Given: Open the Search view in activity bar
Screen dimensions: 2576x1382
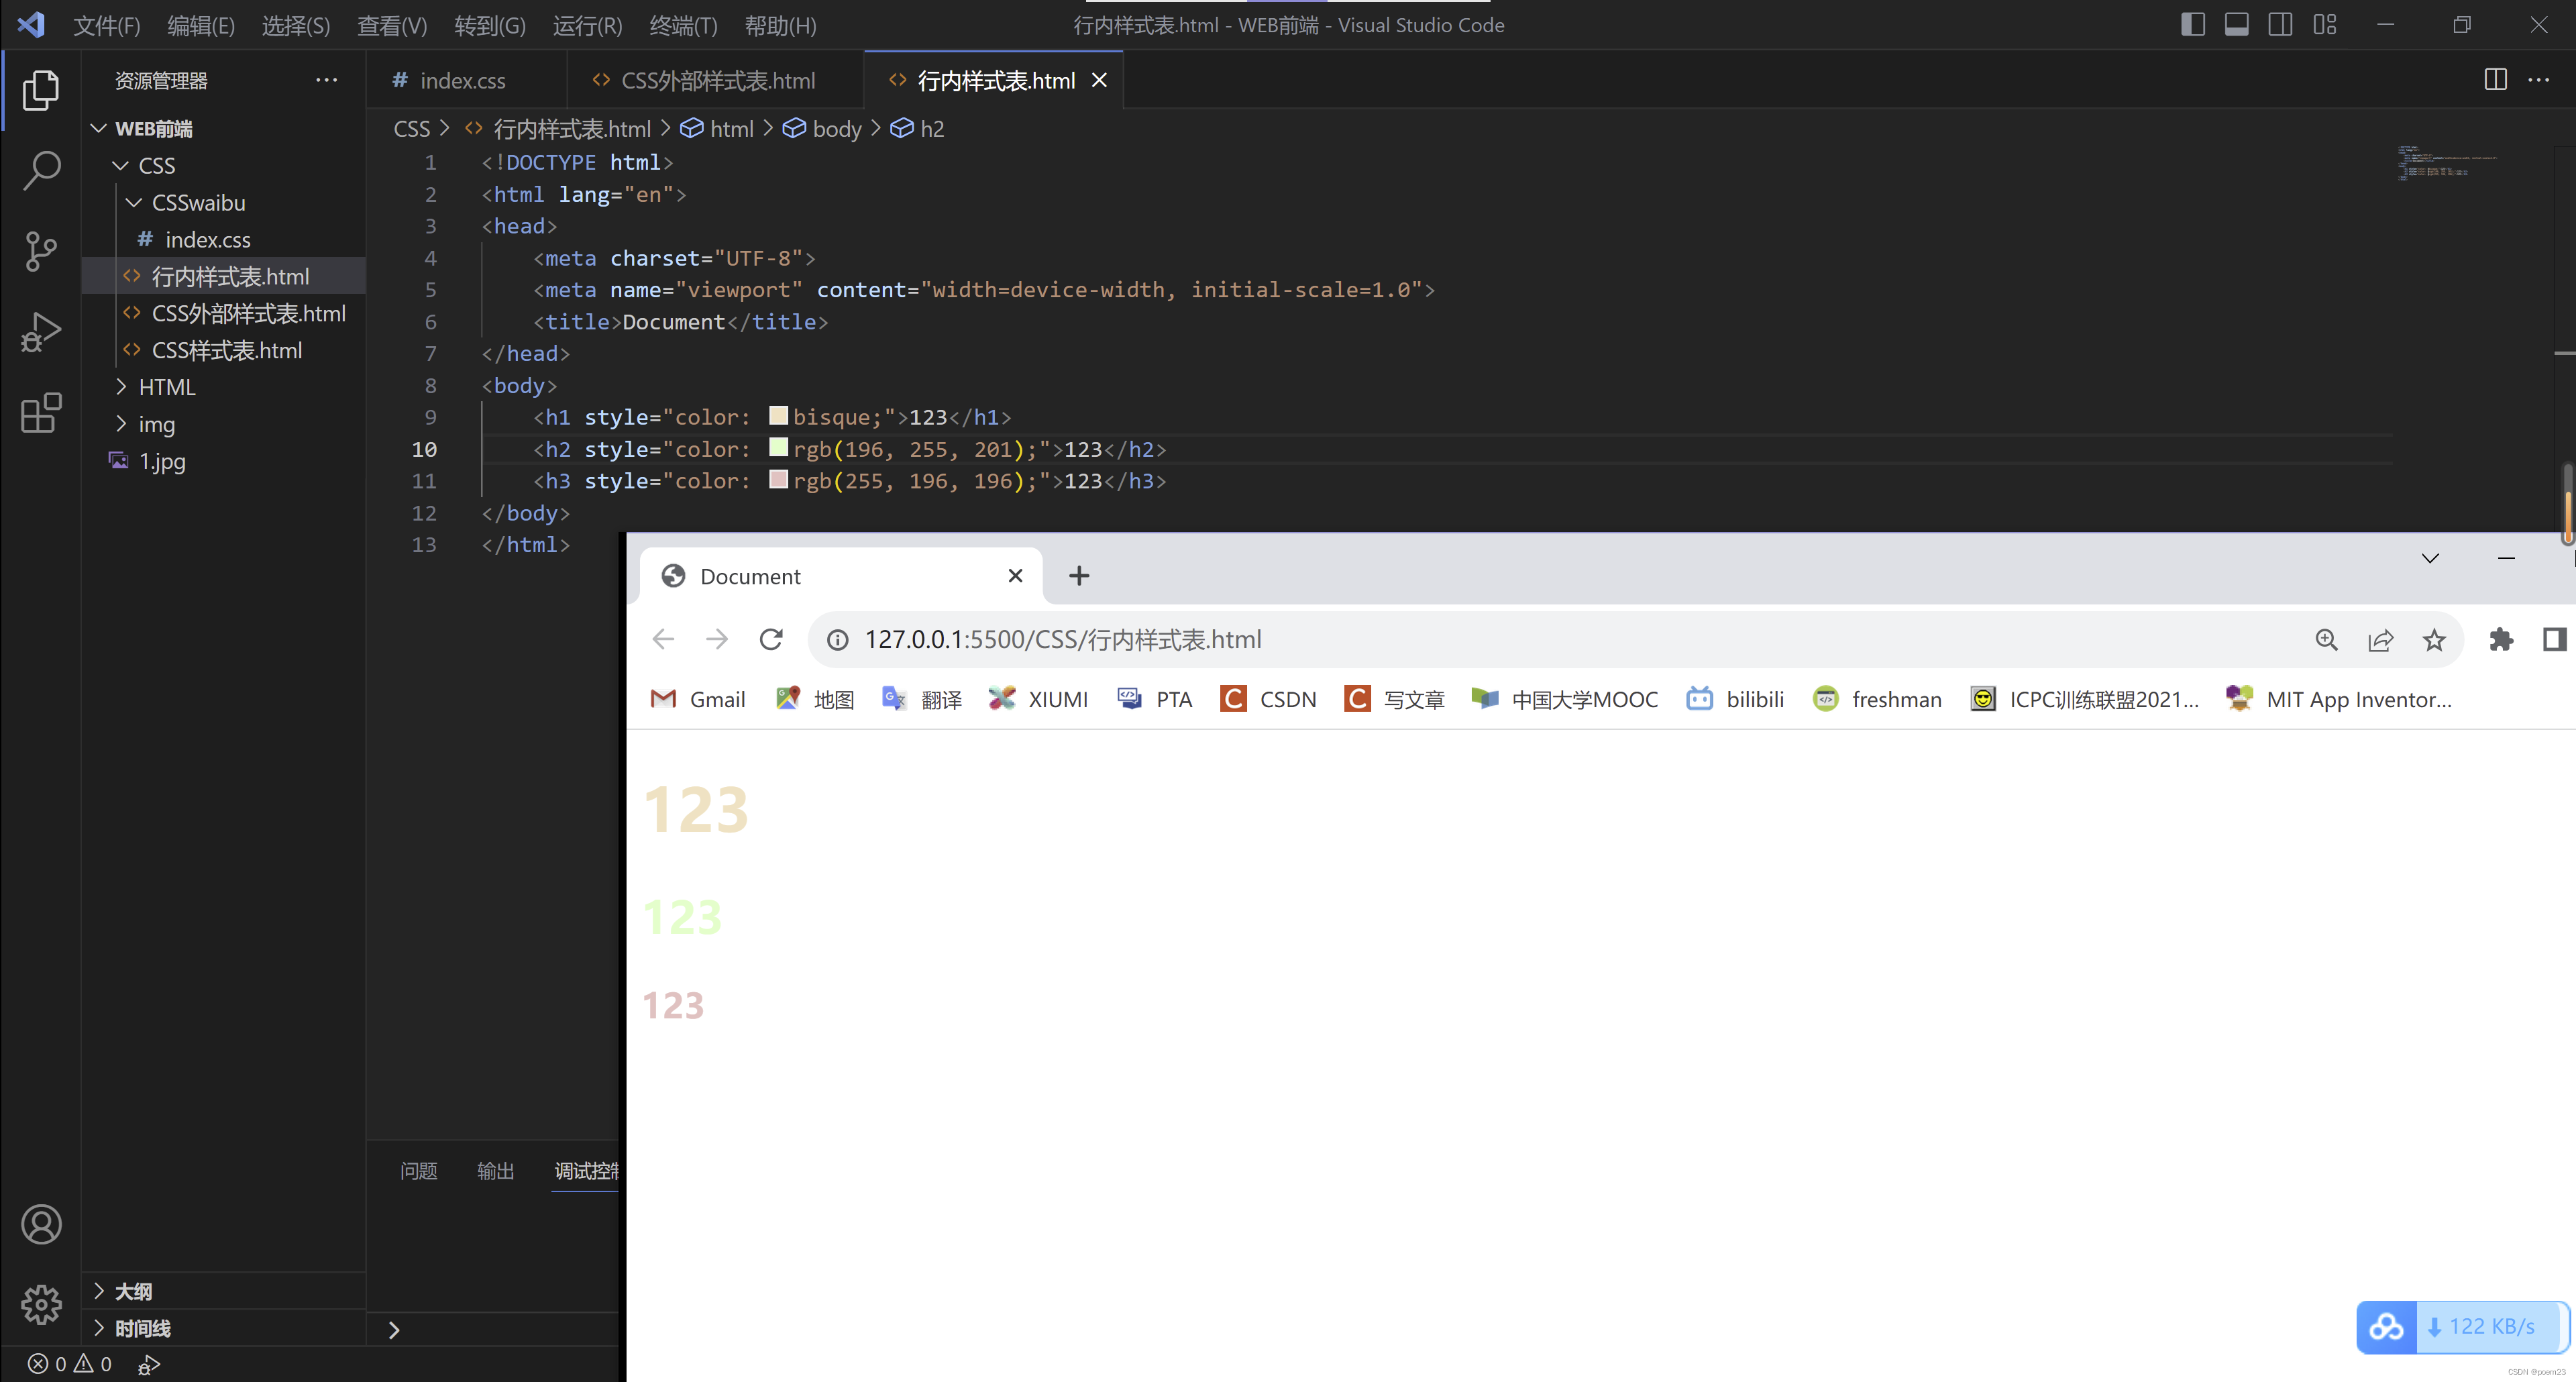Looking at the screenshot, I should pyautogui.click(x=41, y=170).
